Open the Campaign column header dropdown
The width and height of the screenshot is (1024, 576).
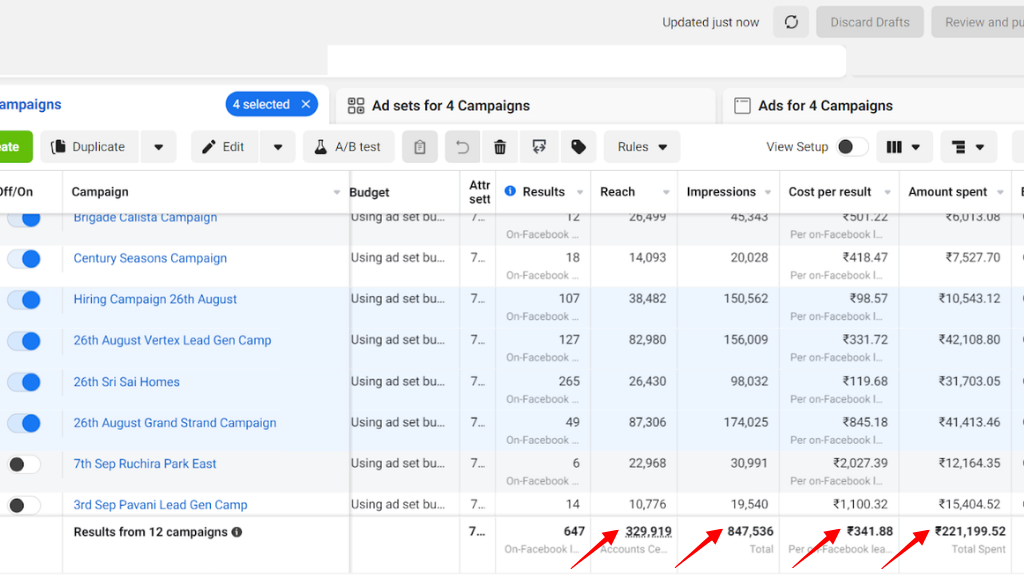336,192
